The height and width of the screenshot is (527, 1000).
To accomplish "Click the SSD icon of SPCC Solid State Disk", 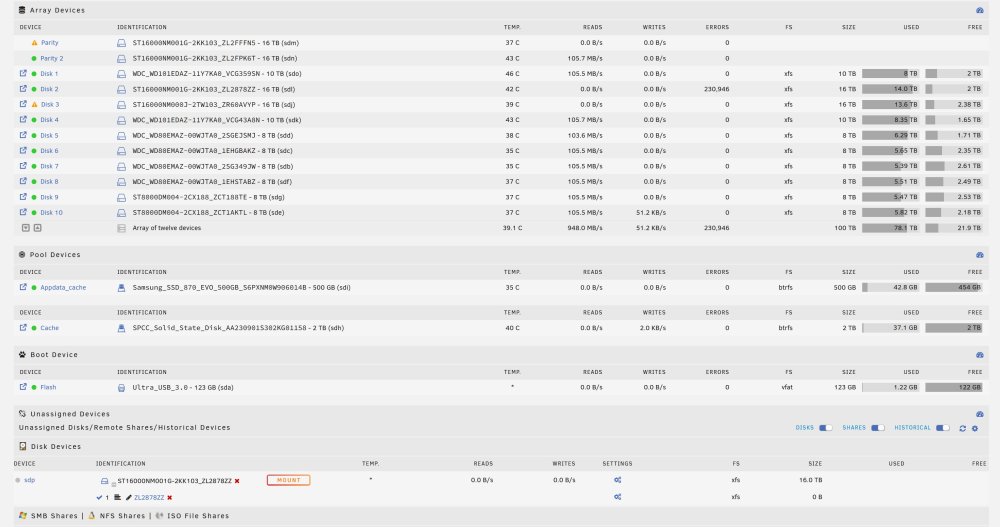I will point(121,328).
